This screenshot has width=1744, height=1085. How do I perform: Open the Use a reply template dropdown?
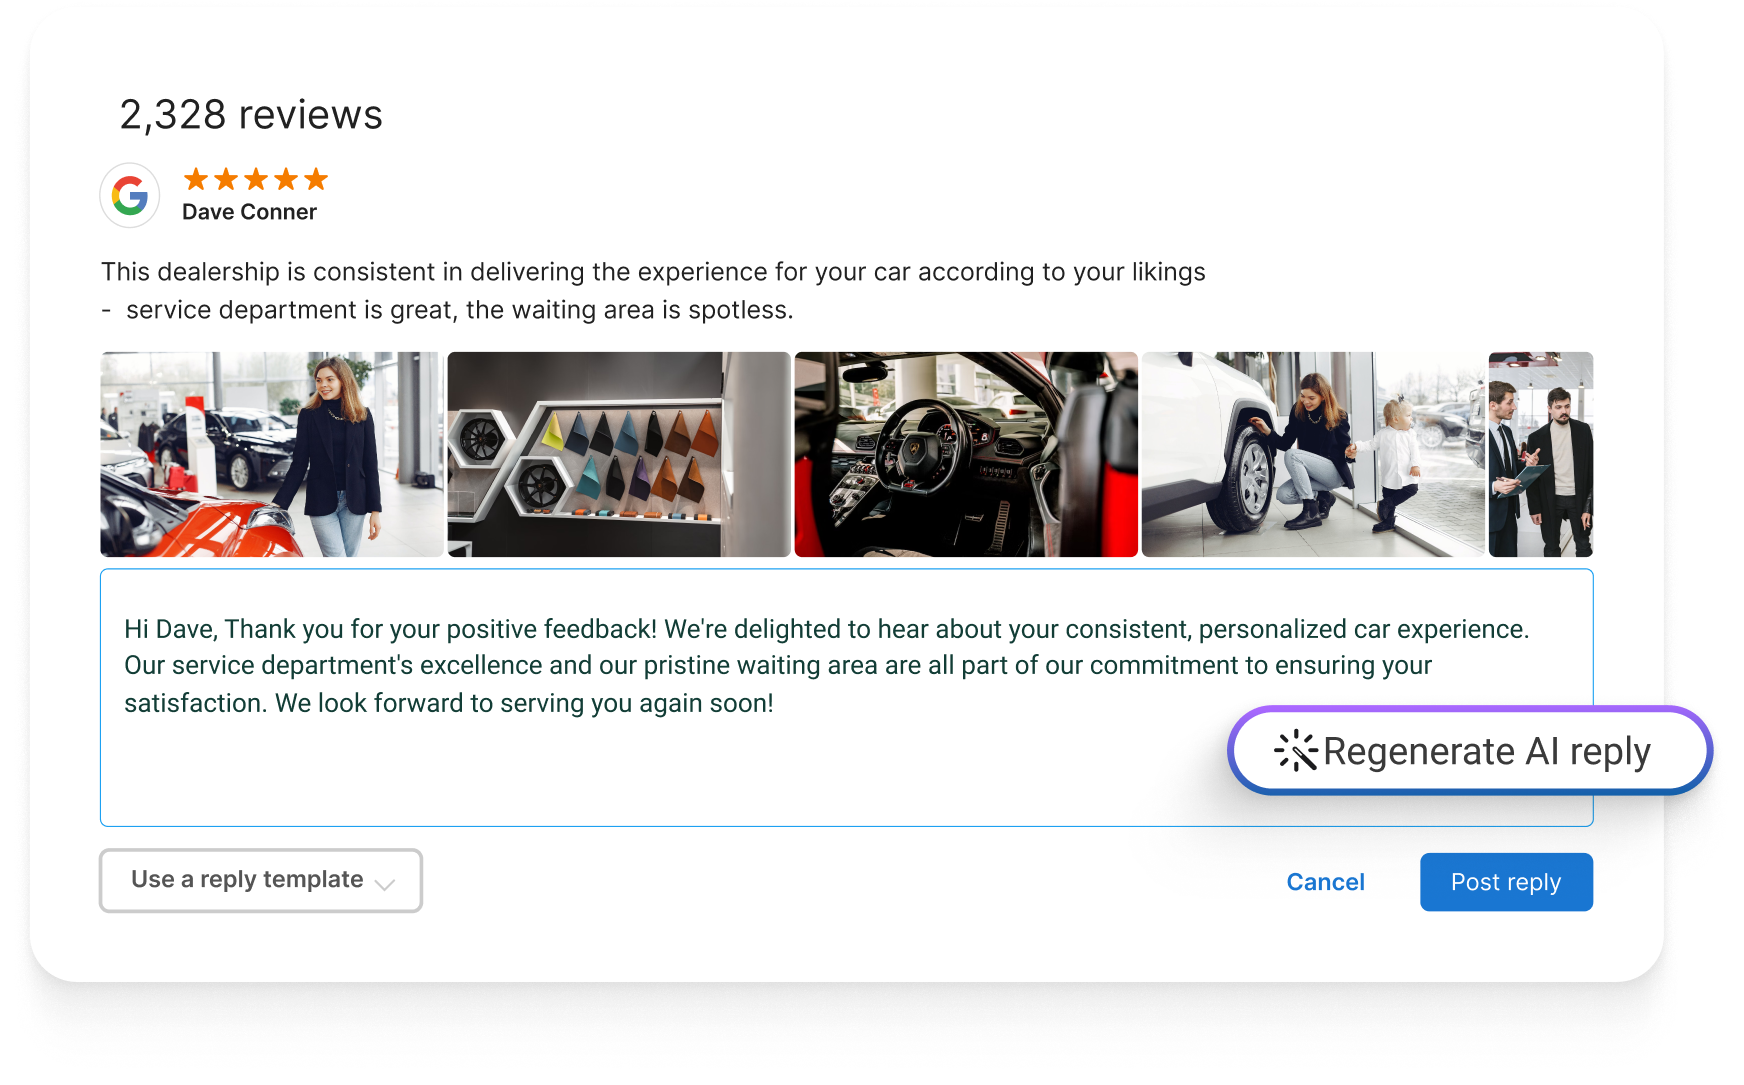260,881
